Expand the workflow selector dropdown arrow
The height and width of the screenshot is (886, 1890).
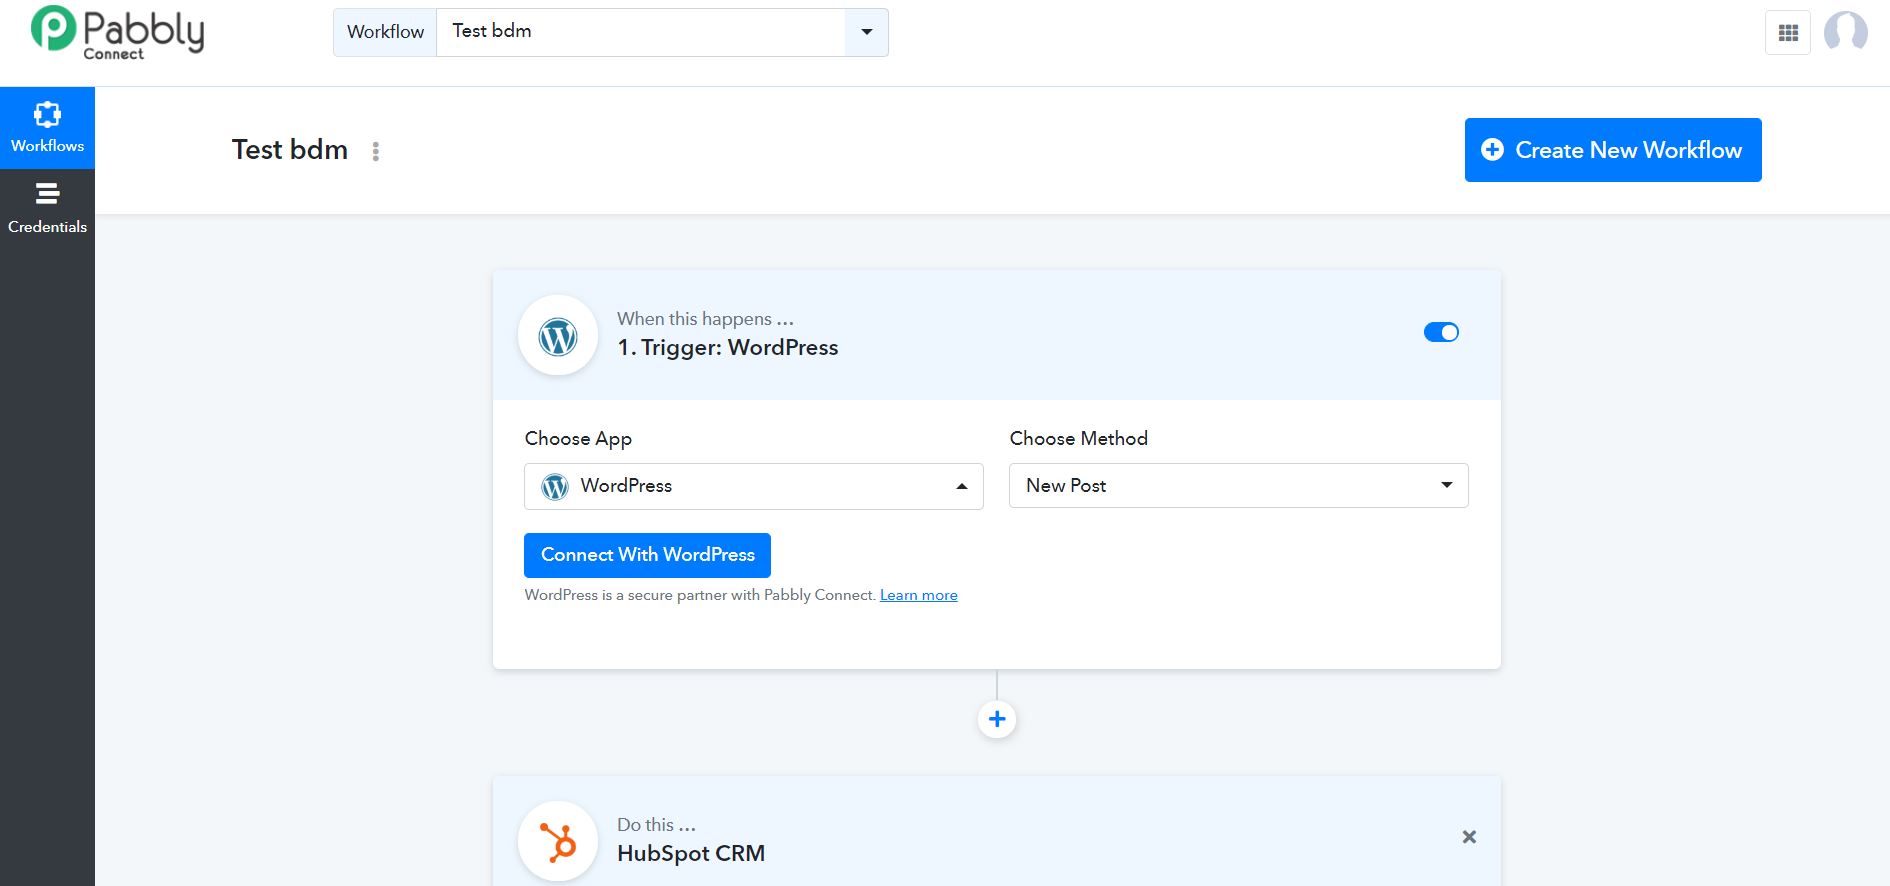pos(866,32)
